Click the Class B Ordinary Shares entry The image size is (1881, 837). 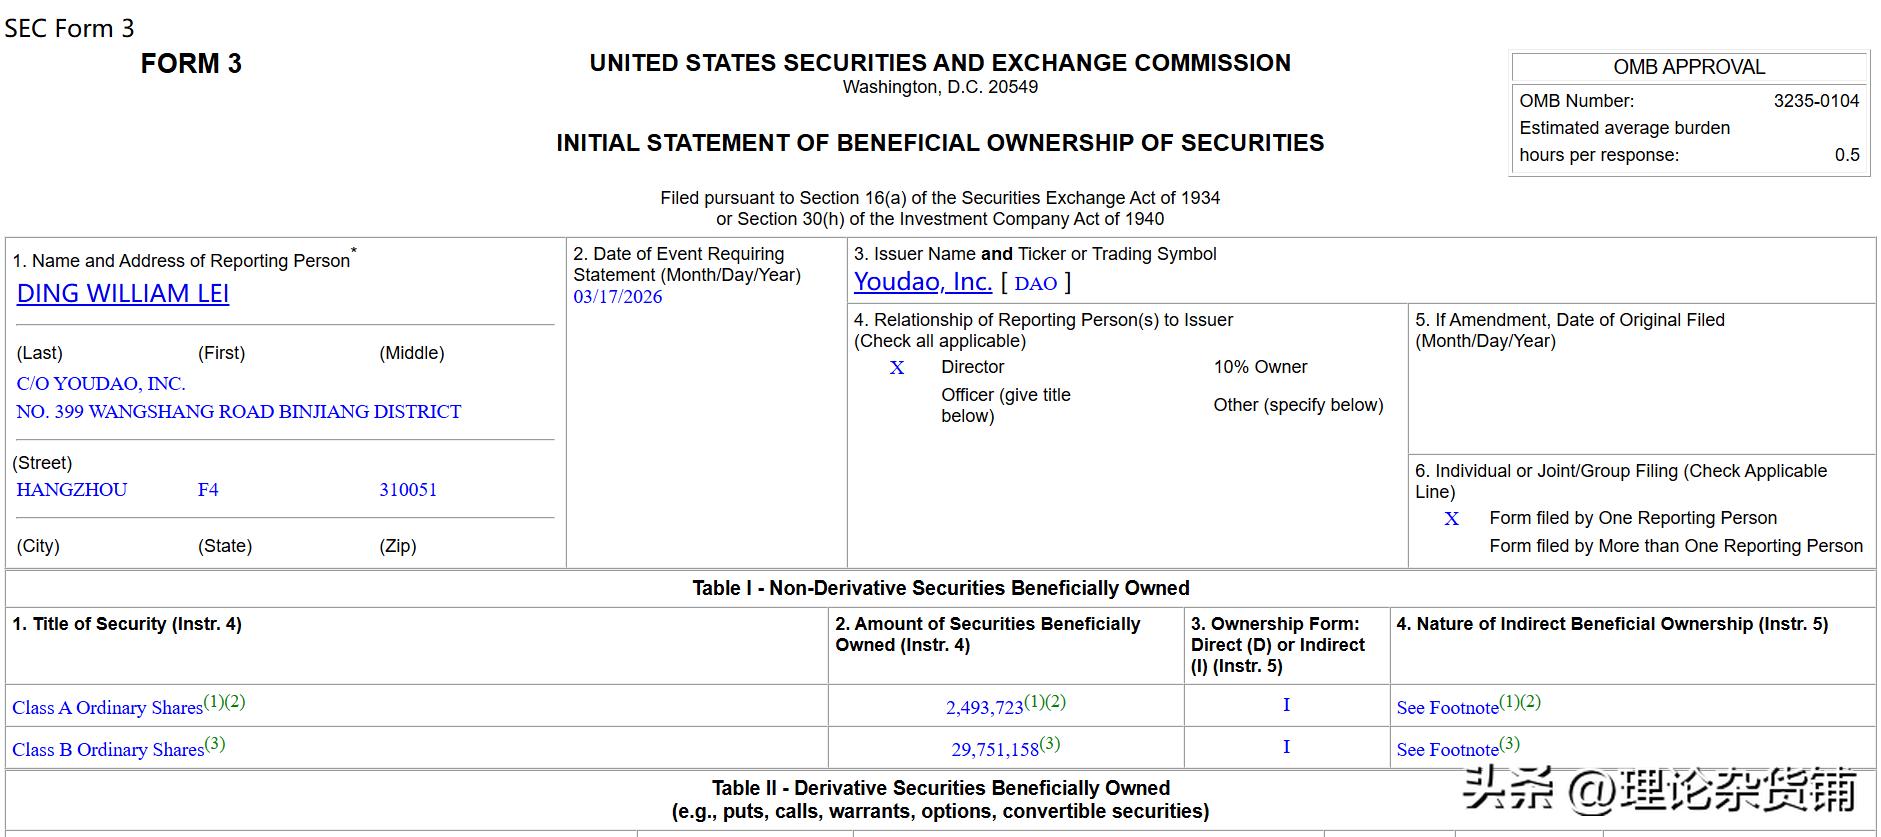108,749
